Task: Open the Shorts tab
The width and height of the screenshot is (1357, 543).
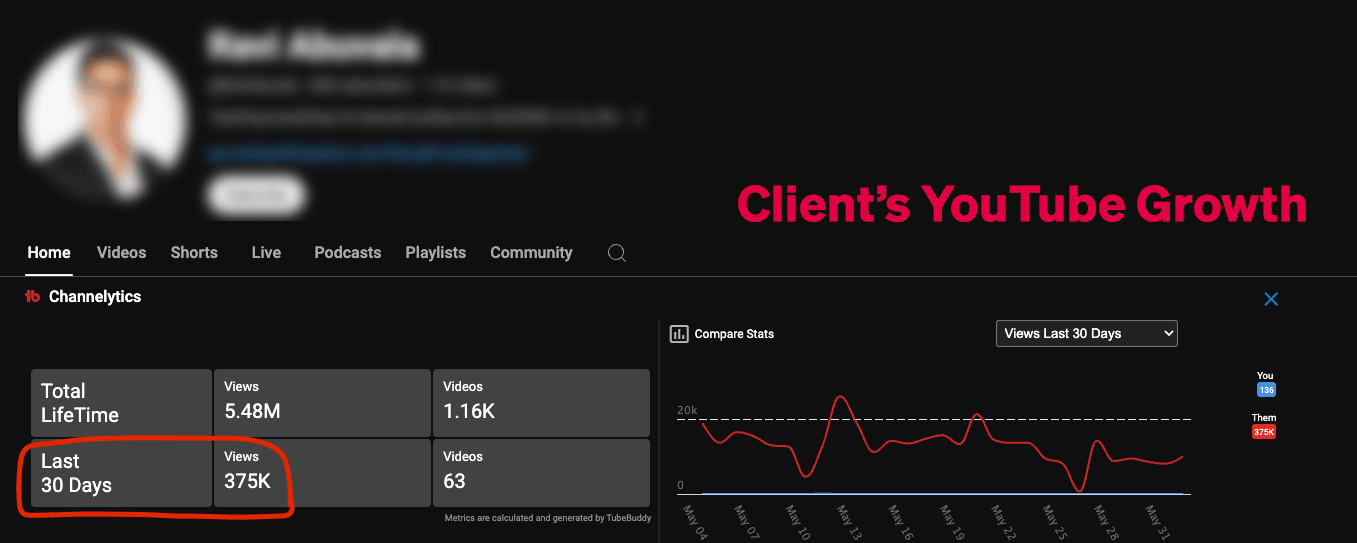Action: pos(194,253)
